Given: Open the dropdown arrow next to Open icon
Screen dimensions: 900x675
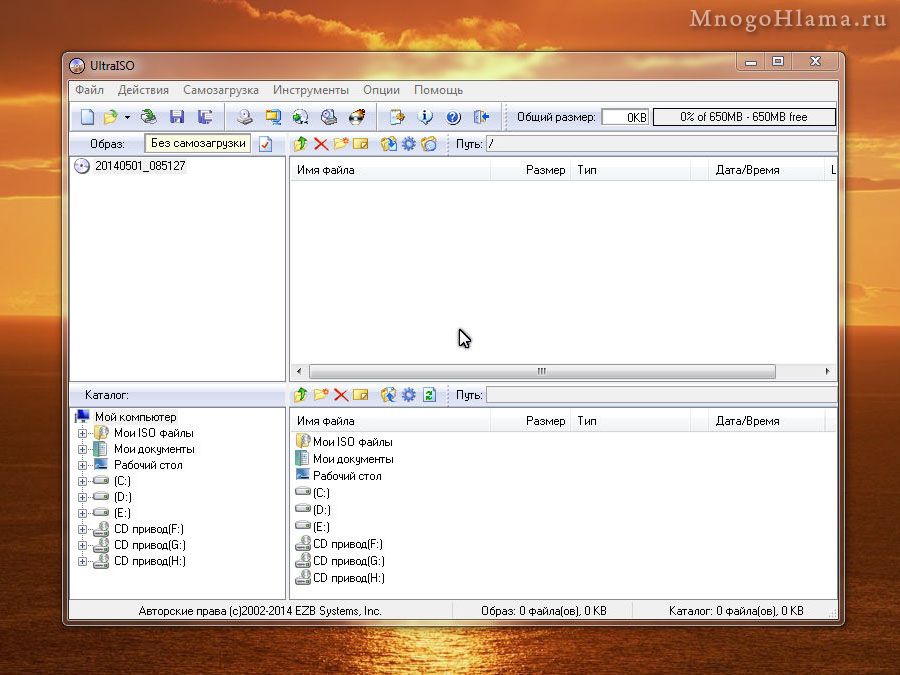Looking at the screenshot, I should (127, 117).
